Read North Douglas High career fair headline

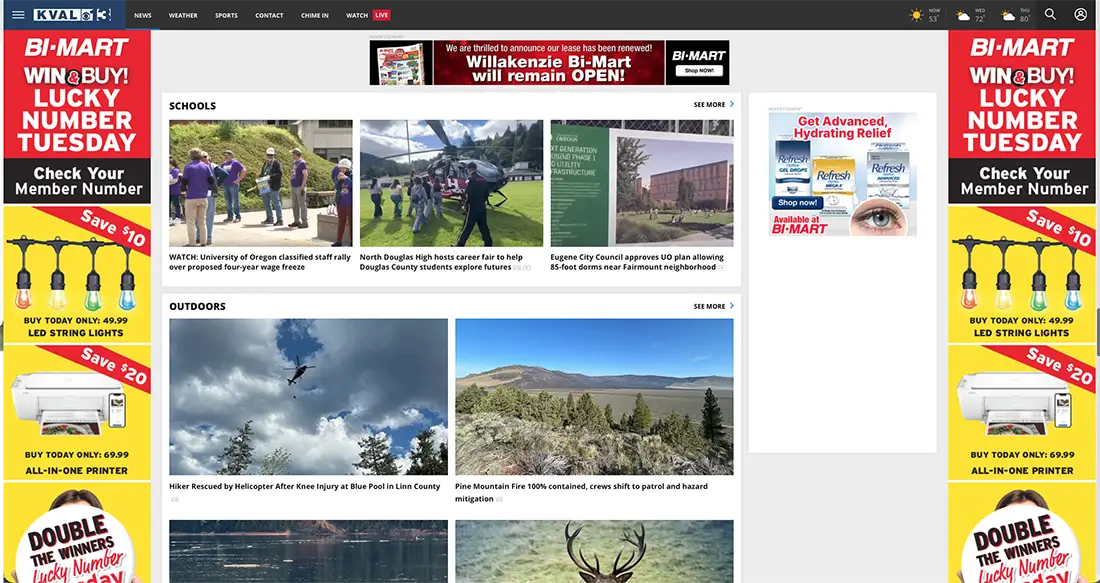tap(441, 262)
